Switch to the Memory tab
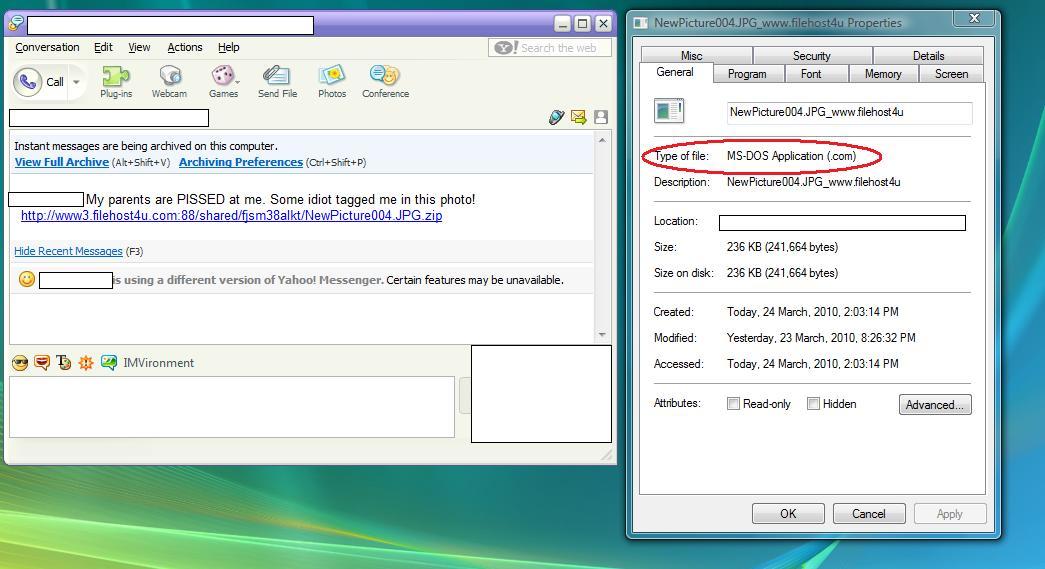Image resolution: width=1045 pixels, height=569 pixels. click(x=883, y=74)
